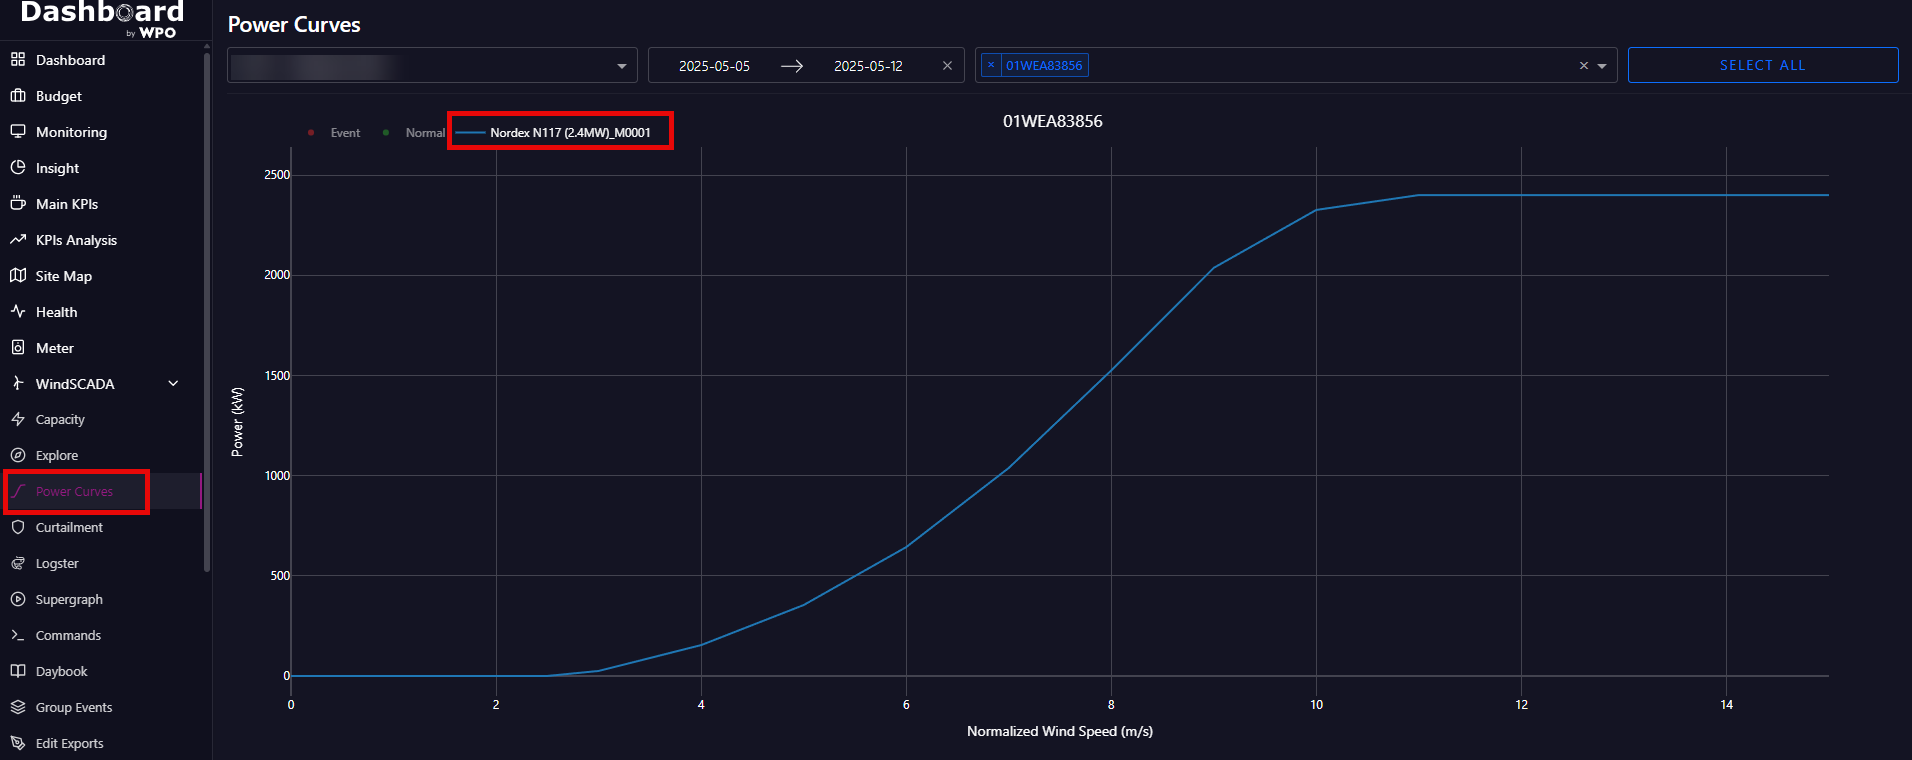This screenshot has height=760, width=1912.
Task: Open the turbine selector dropdown arrow
Action: pos(1602,66)
